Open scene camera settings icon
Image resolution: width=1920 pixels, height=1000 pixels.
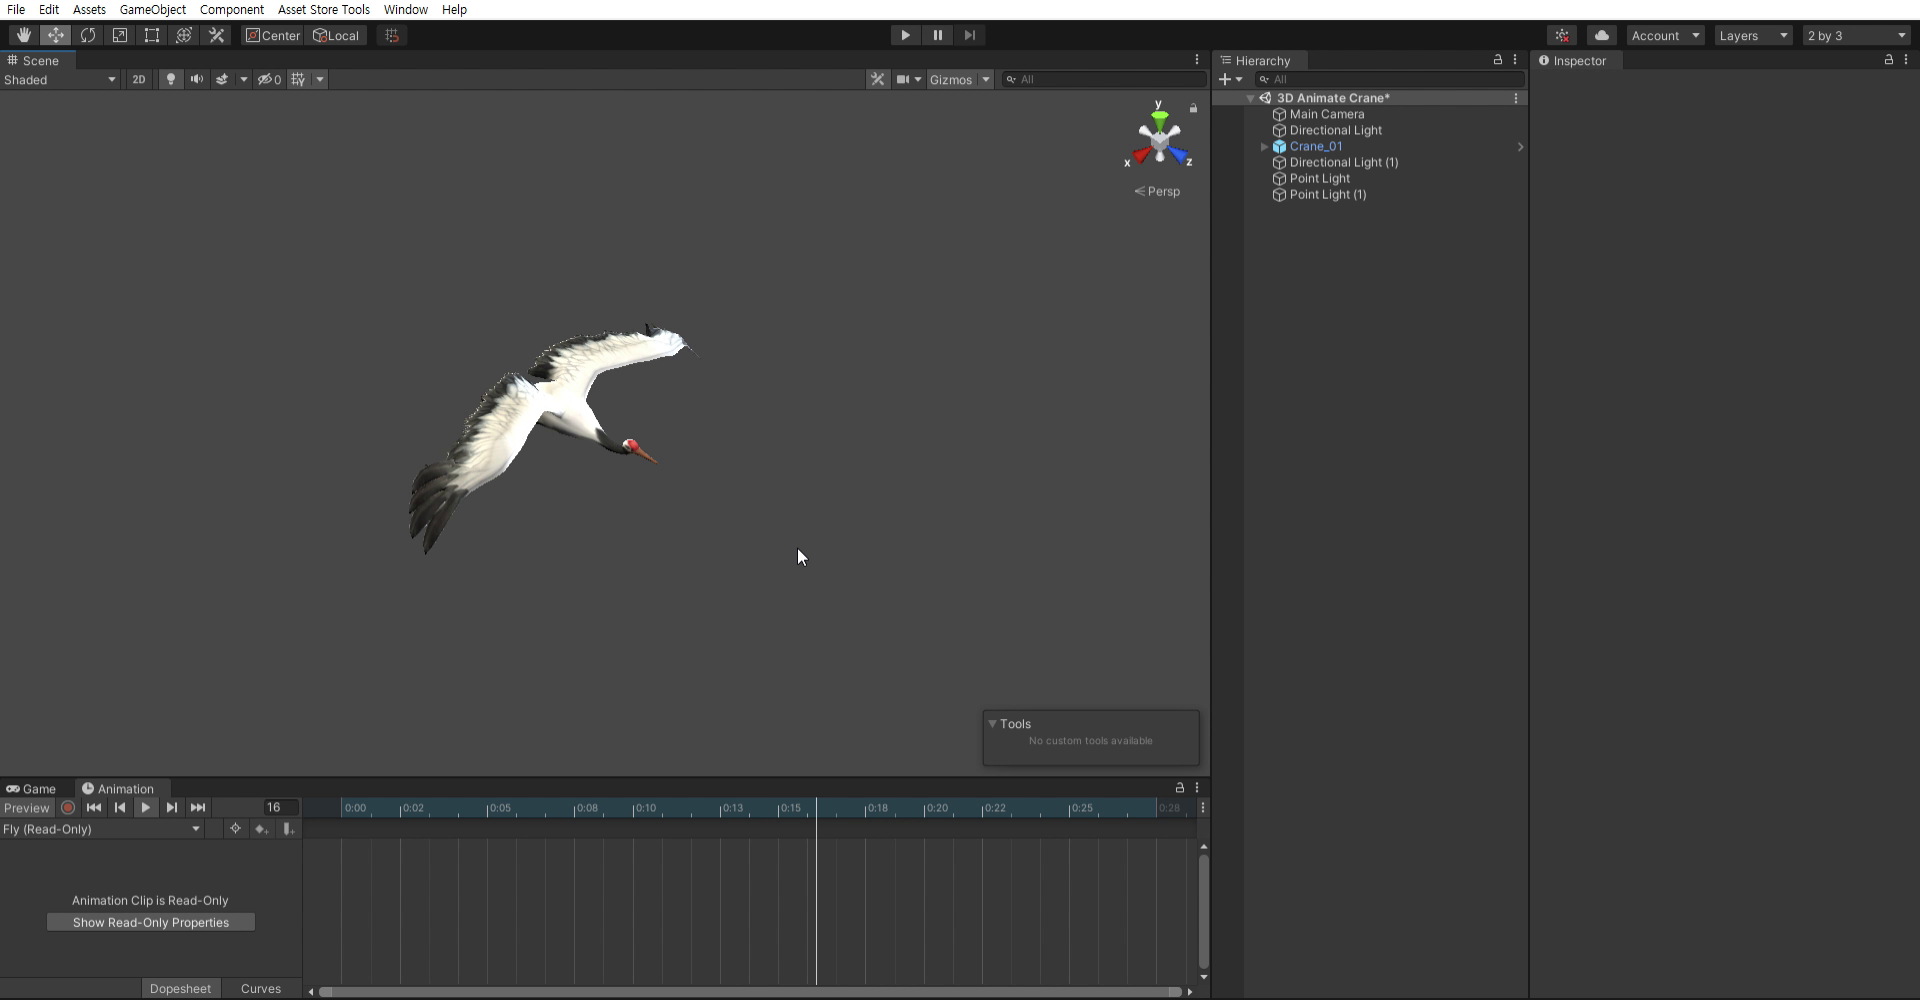pyautogui.click(x=903, y=79)
